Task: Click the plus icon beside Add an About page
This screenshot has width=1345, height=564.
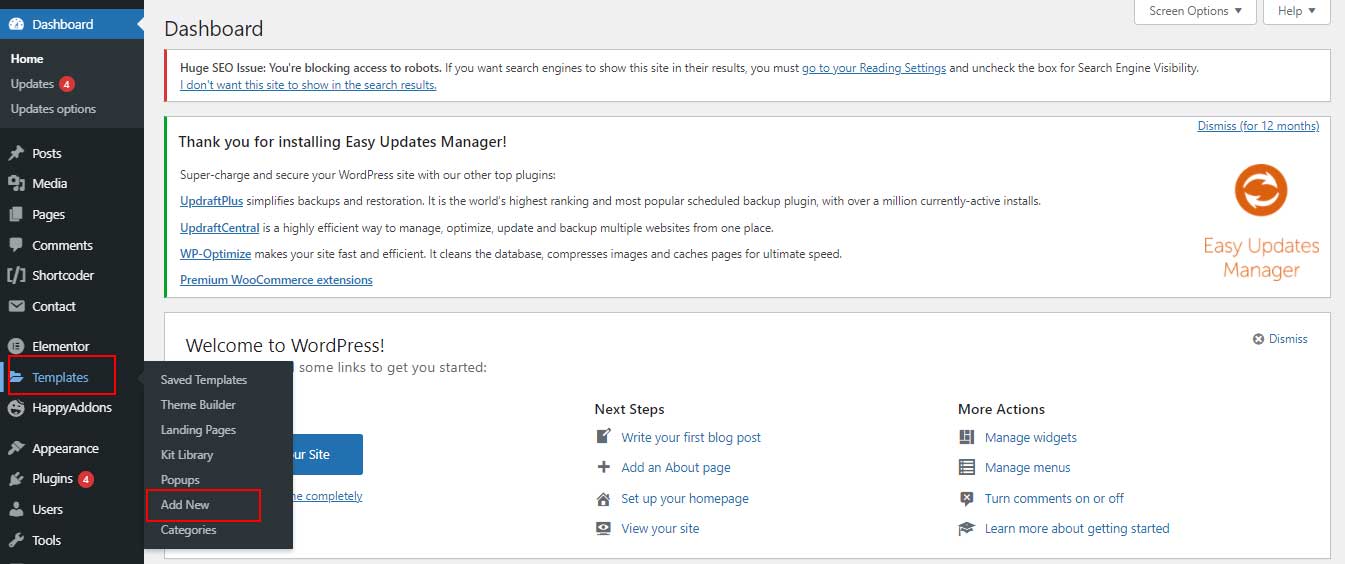Action: (603, 467)
